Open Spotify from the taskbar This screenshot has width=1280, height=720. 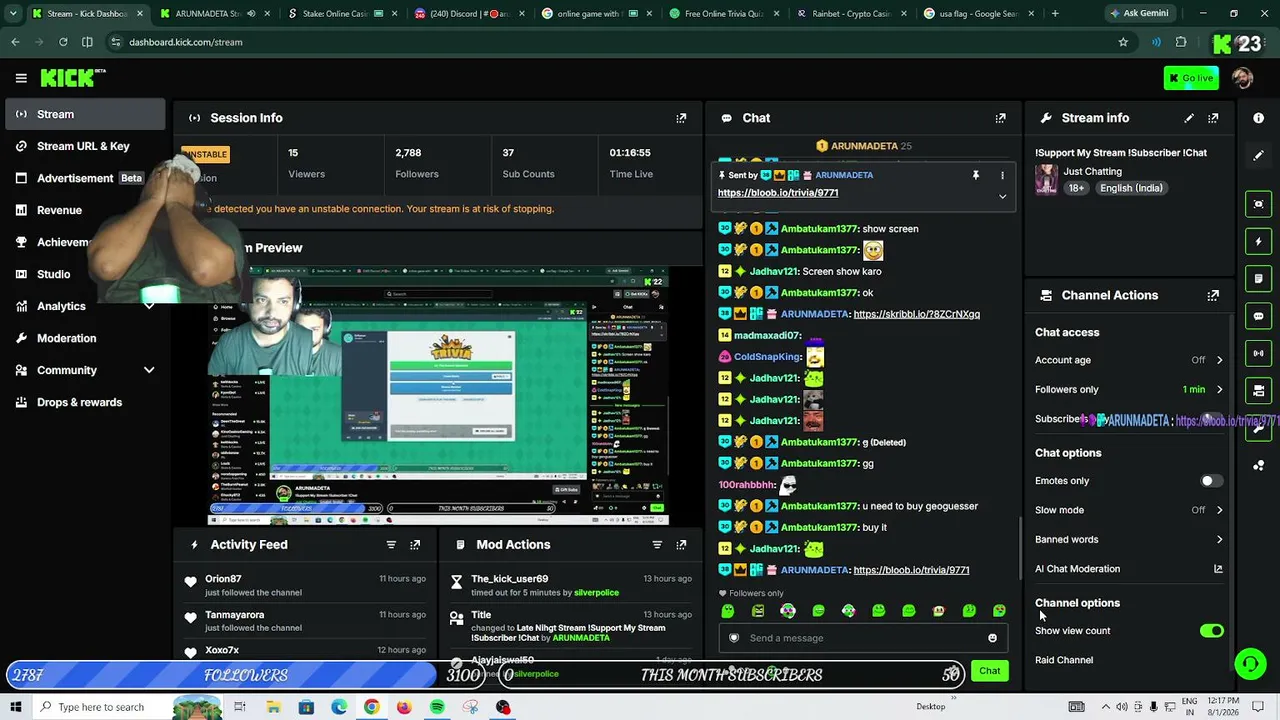tap(437, 707)
